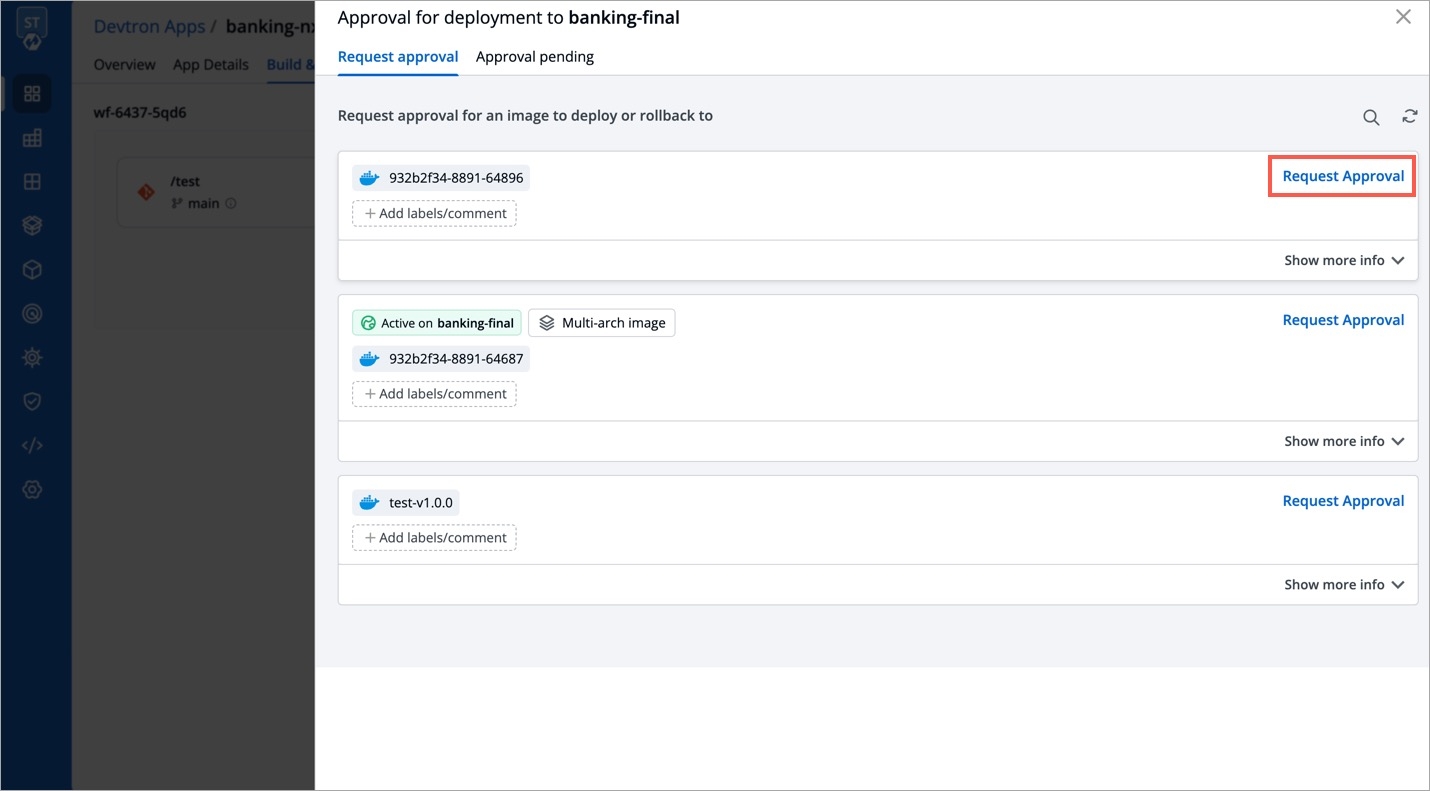
Task: Request Approval for test-v1.0.0 image
Action: [x=1342, y=501]
